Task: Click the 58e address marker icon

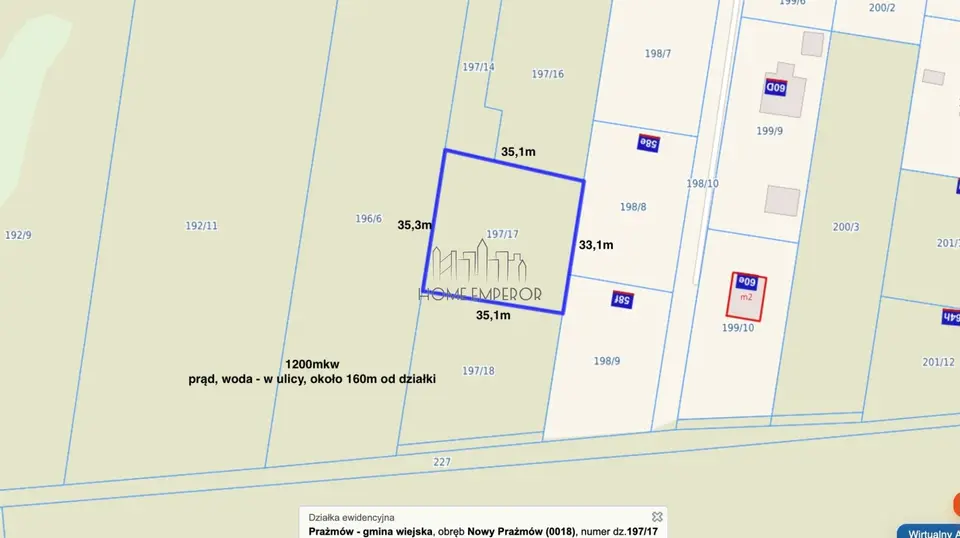Action: [648, 143]
